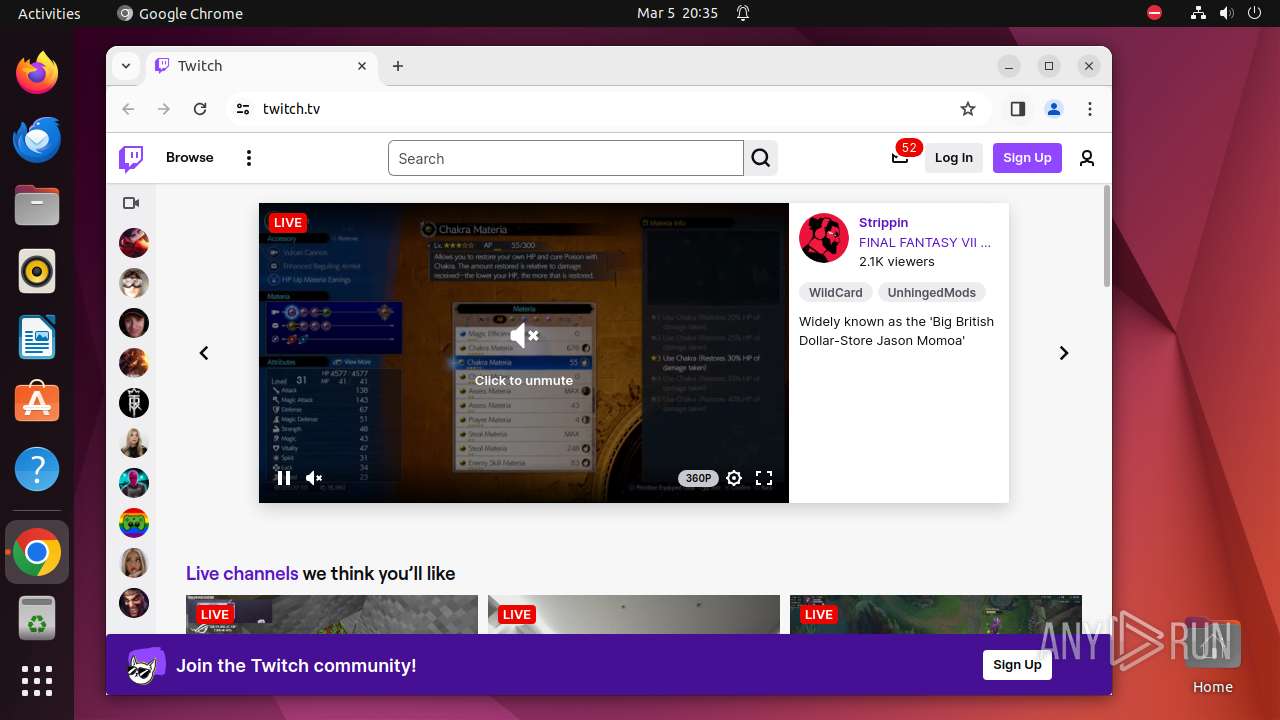Open the Google Chrome app menu in top bar
The width and height of the screenshot is (1280, 720).
tap(180, 13)
